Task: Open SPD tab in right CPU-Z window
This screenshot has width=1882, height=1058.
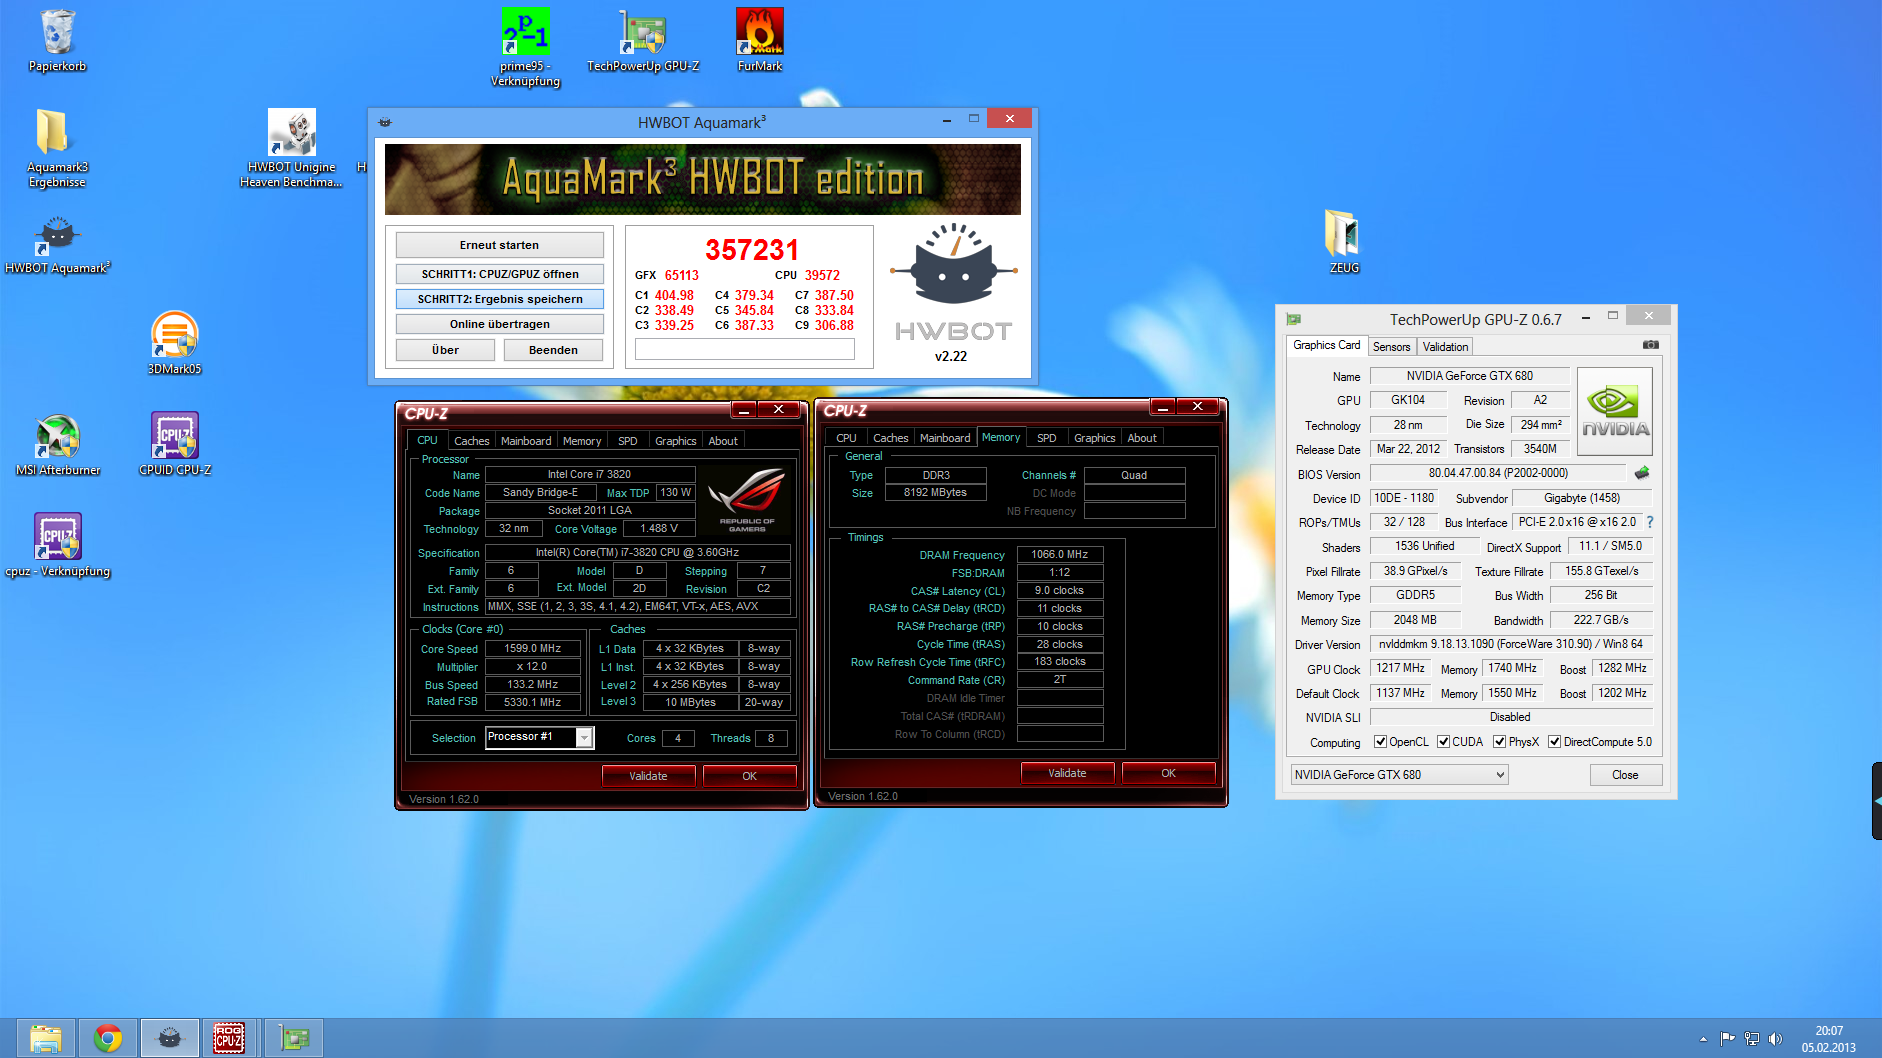Action: point(1046,438)
